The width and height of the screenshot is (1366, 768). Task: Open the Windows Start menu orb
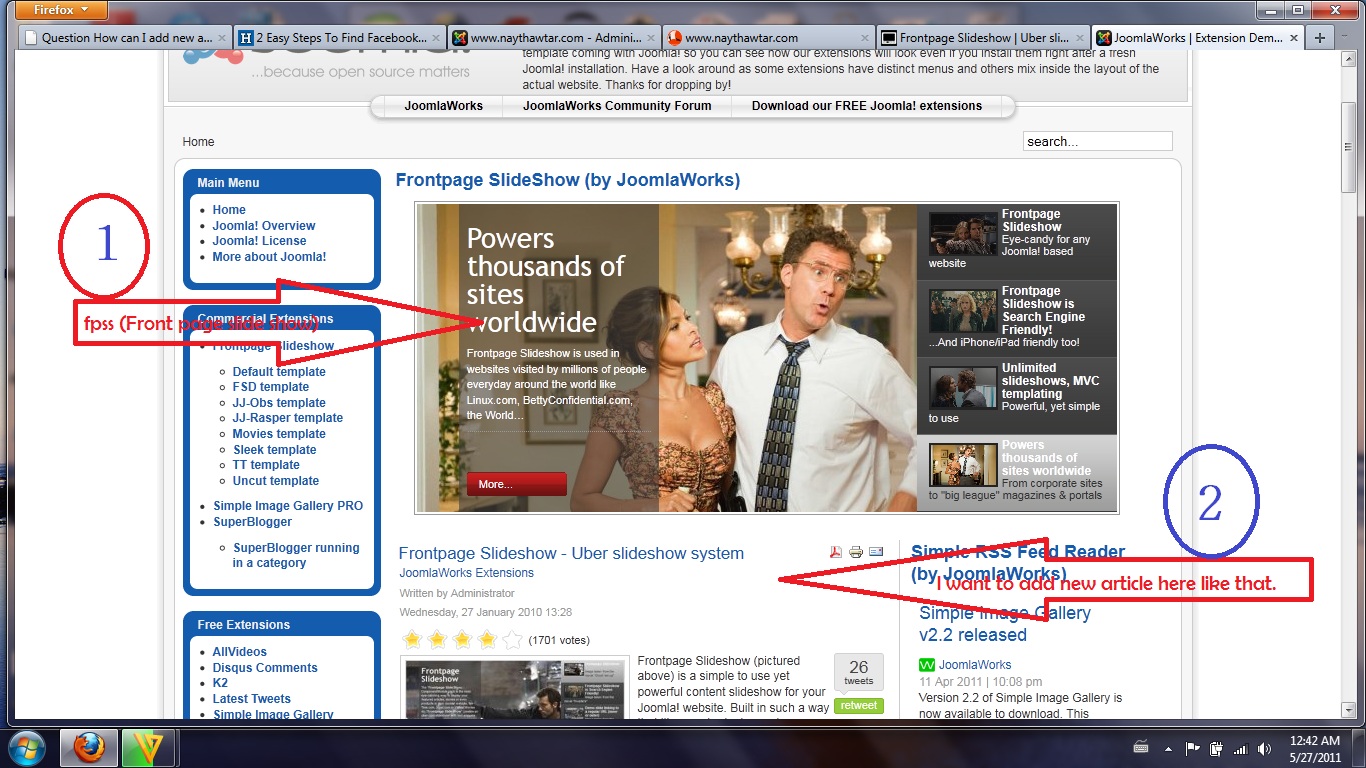[25, 748]
